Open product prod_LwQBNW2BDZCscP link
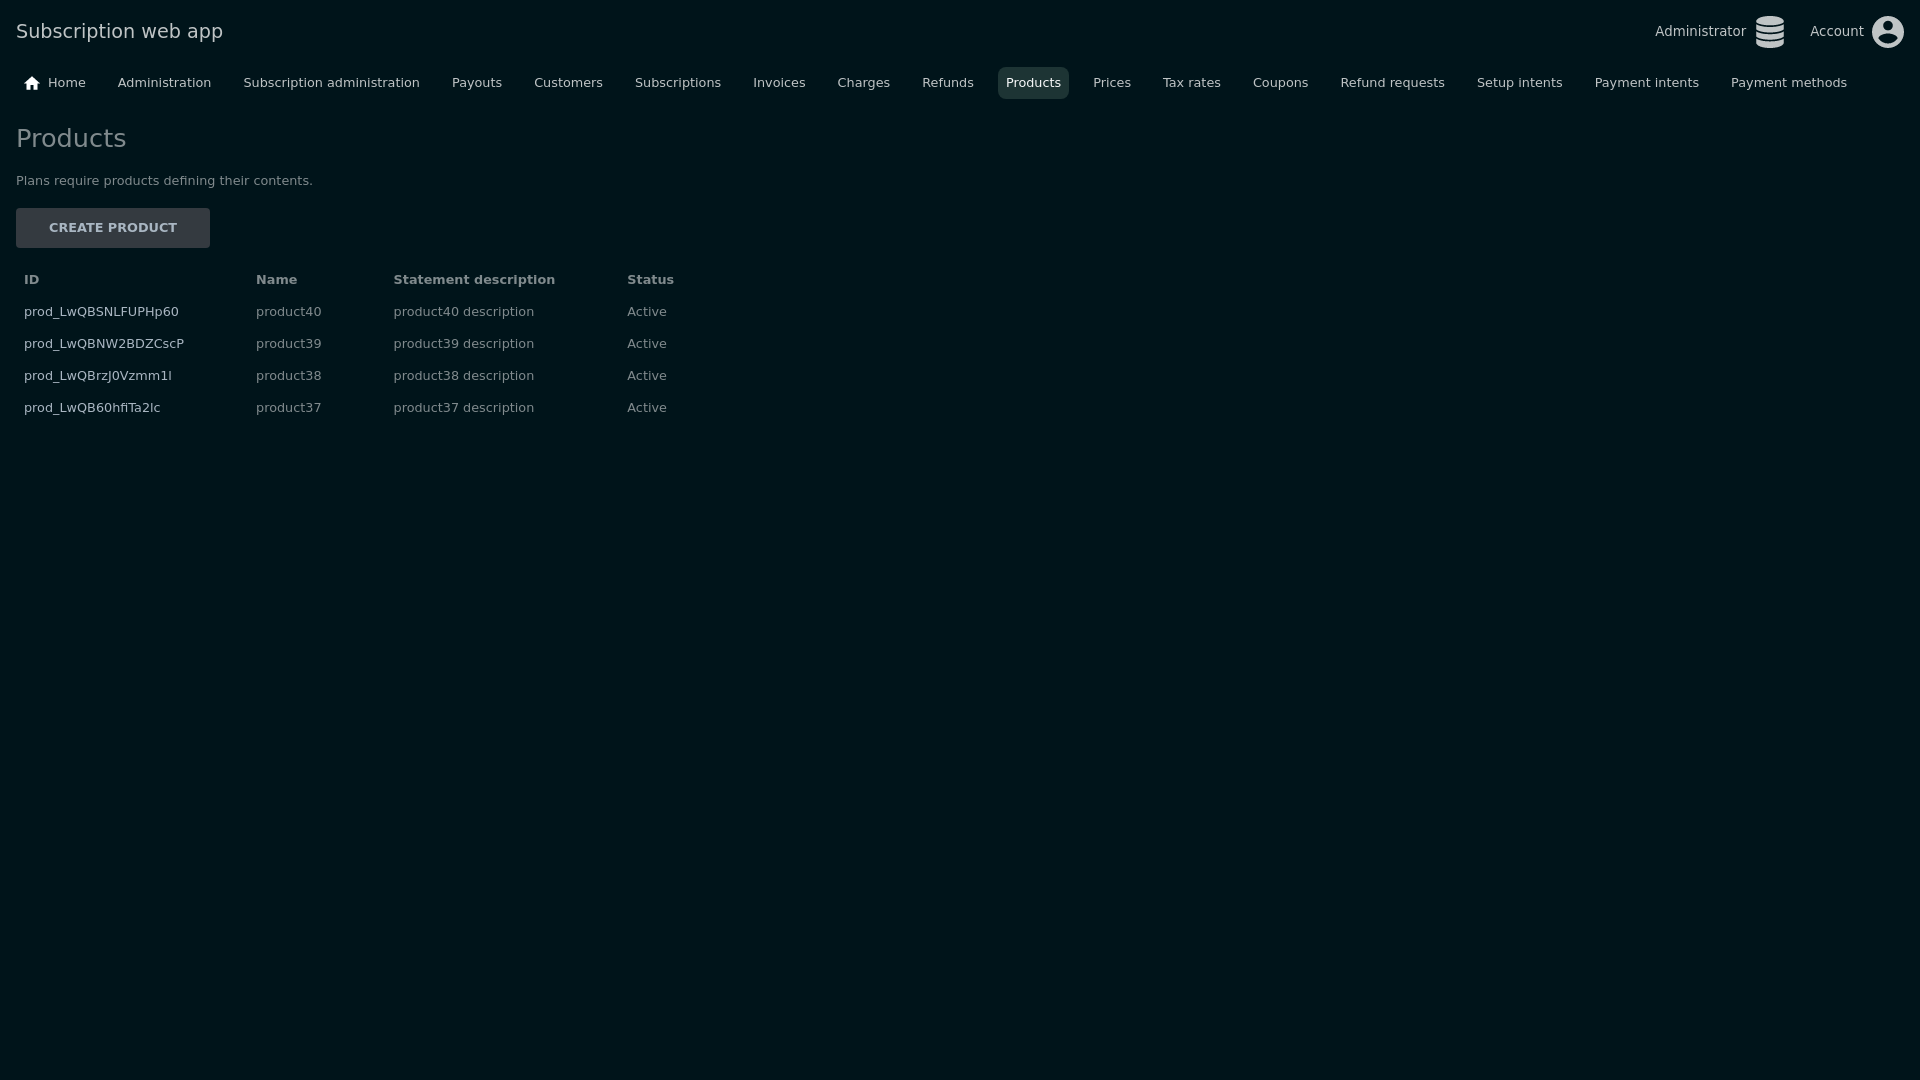The width and height of the screenshot is (1920, 1080). pos(103,344)
